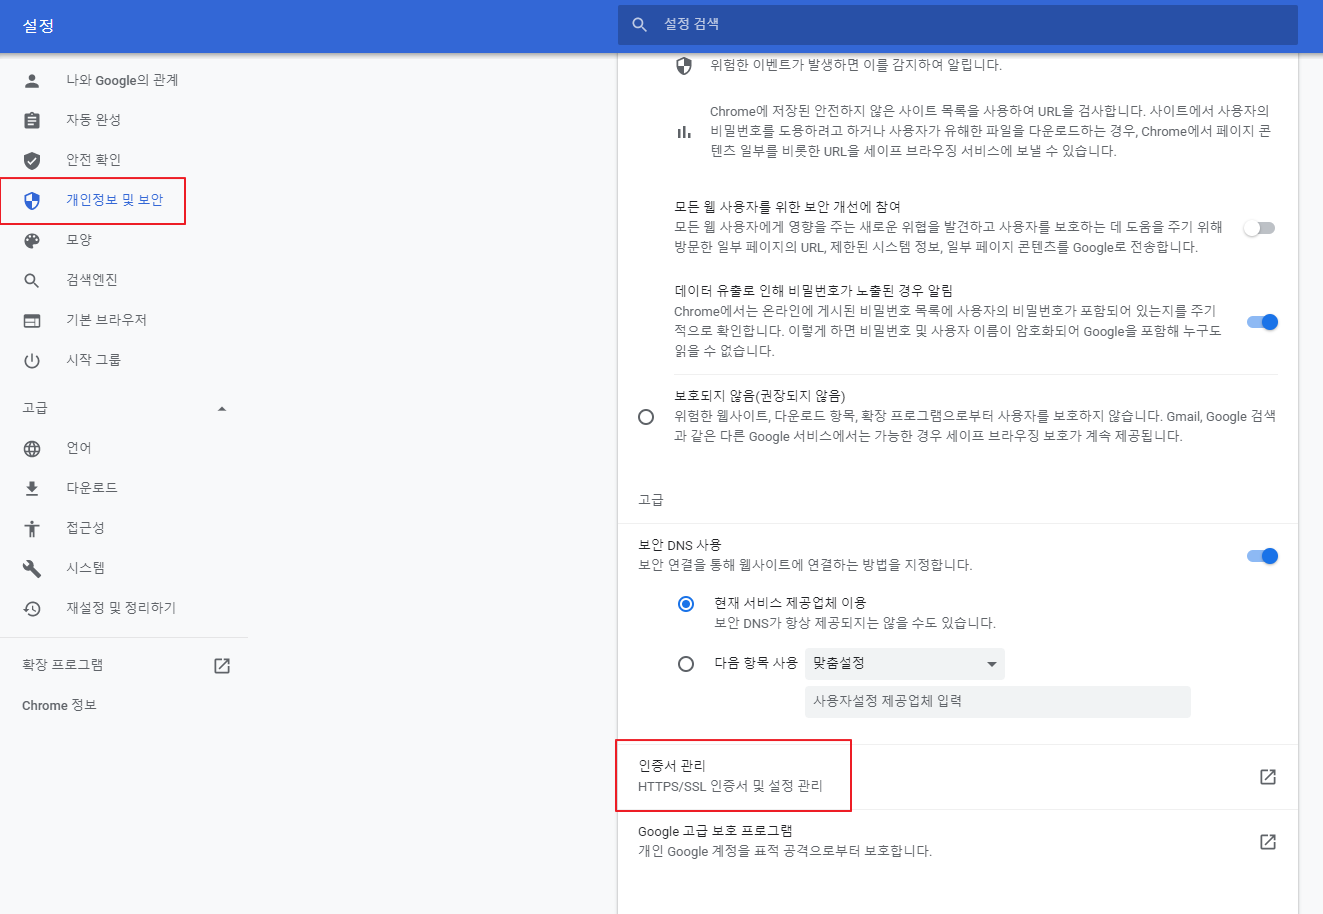1323x914 pixels.
Task: Click the palette icon beside 모양
Action: click(32, 240)
